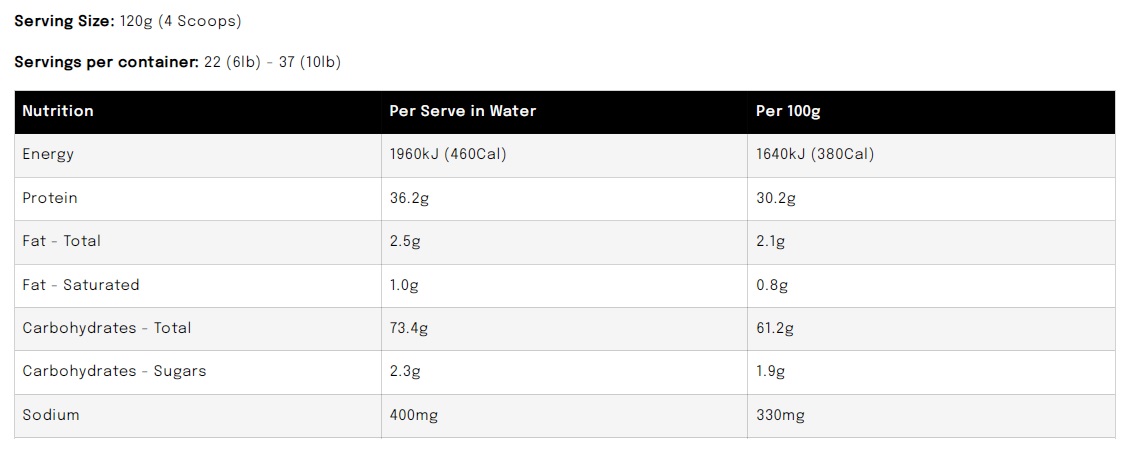Viewport: 1125px width, 452px height.
Task: Click the Serving Size label
Action: [x=70, y=20]
